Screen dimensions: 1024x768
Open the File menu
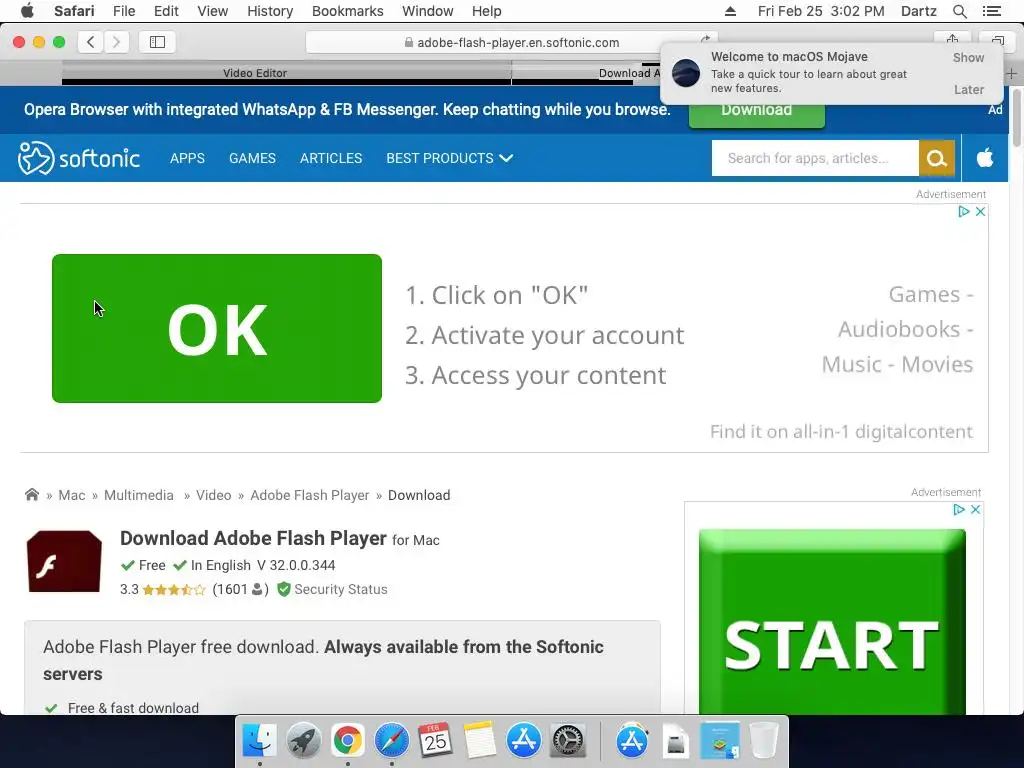click(123, 11)
